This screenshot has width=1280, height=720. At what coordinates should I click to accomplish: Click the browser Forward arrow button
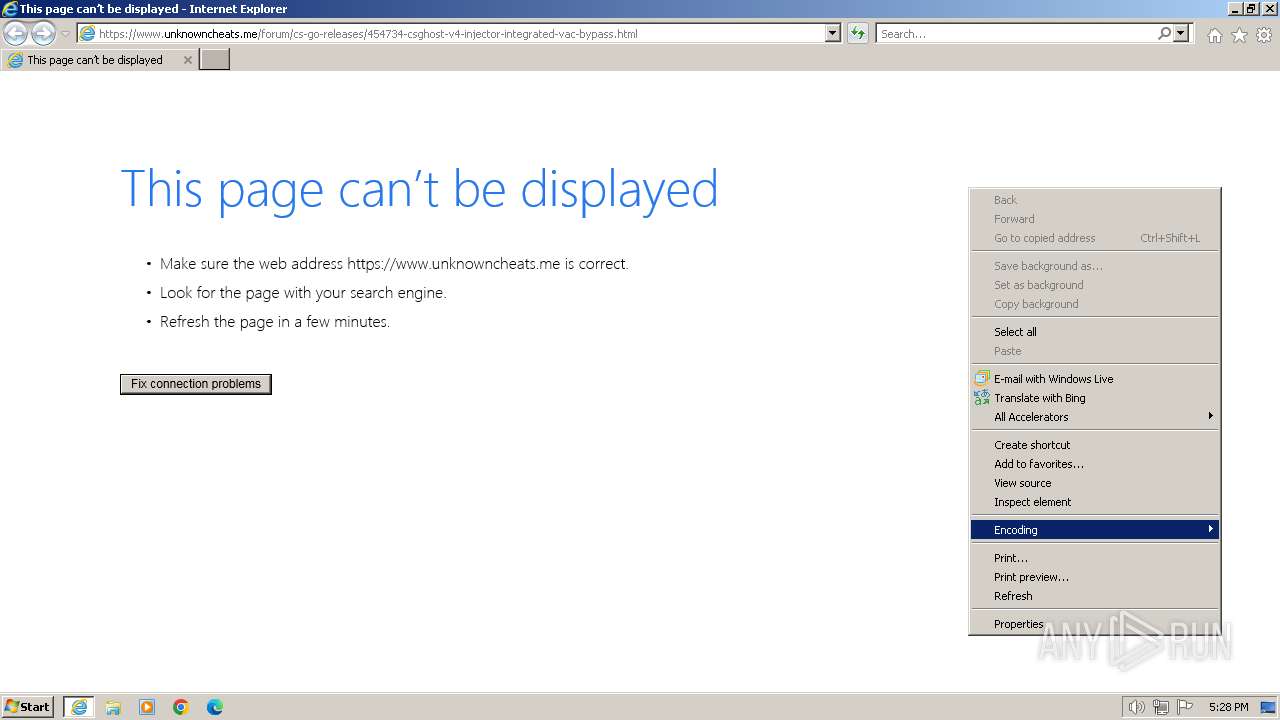43,33
